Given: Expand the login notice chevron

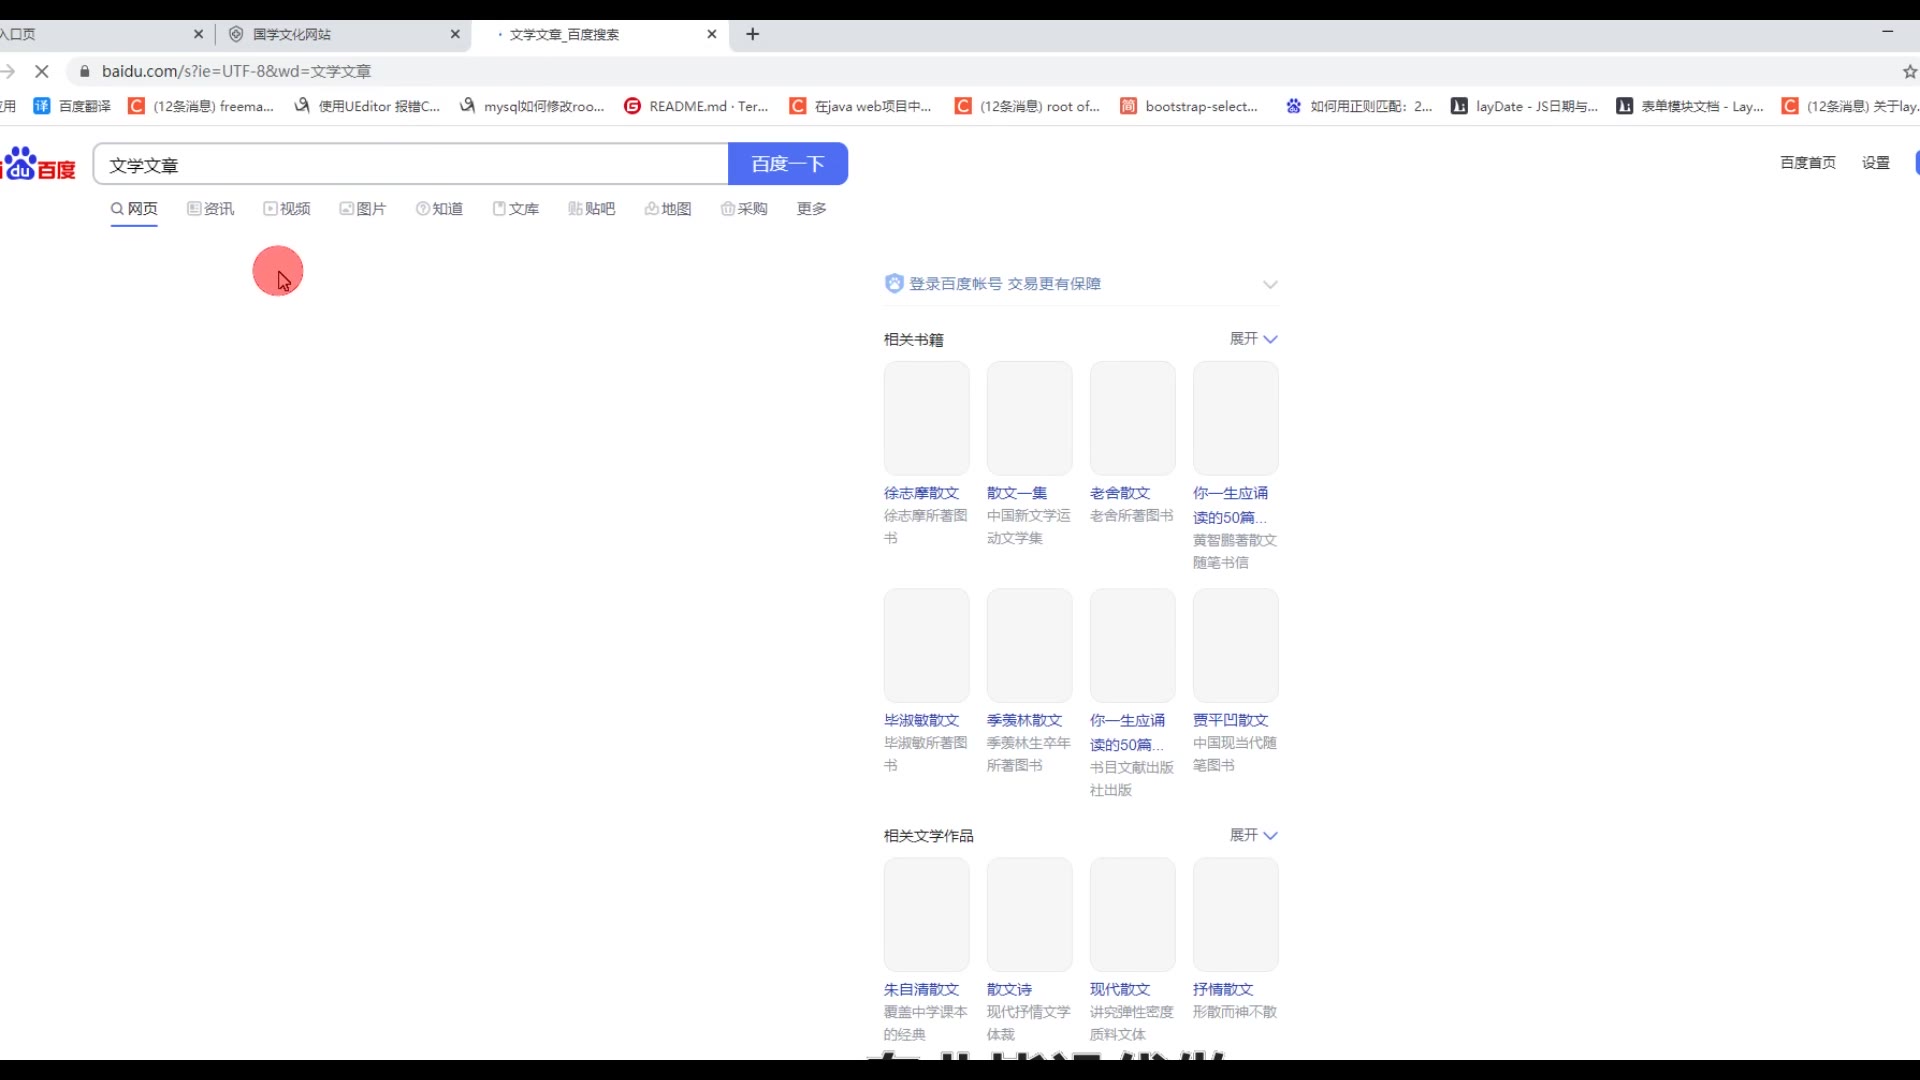Looking at the screenshot, I should (1270, 285).
